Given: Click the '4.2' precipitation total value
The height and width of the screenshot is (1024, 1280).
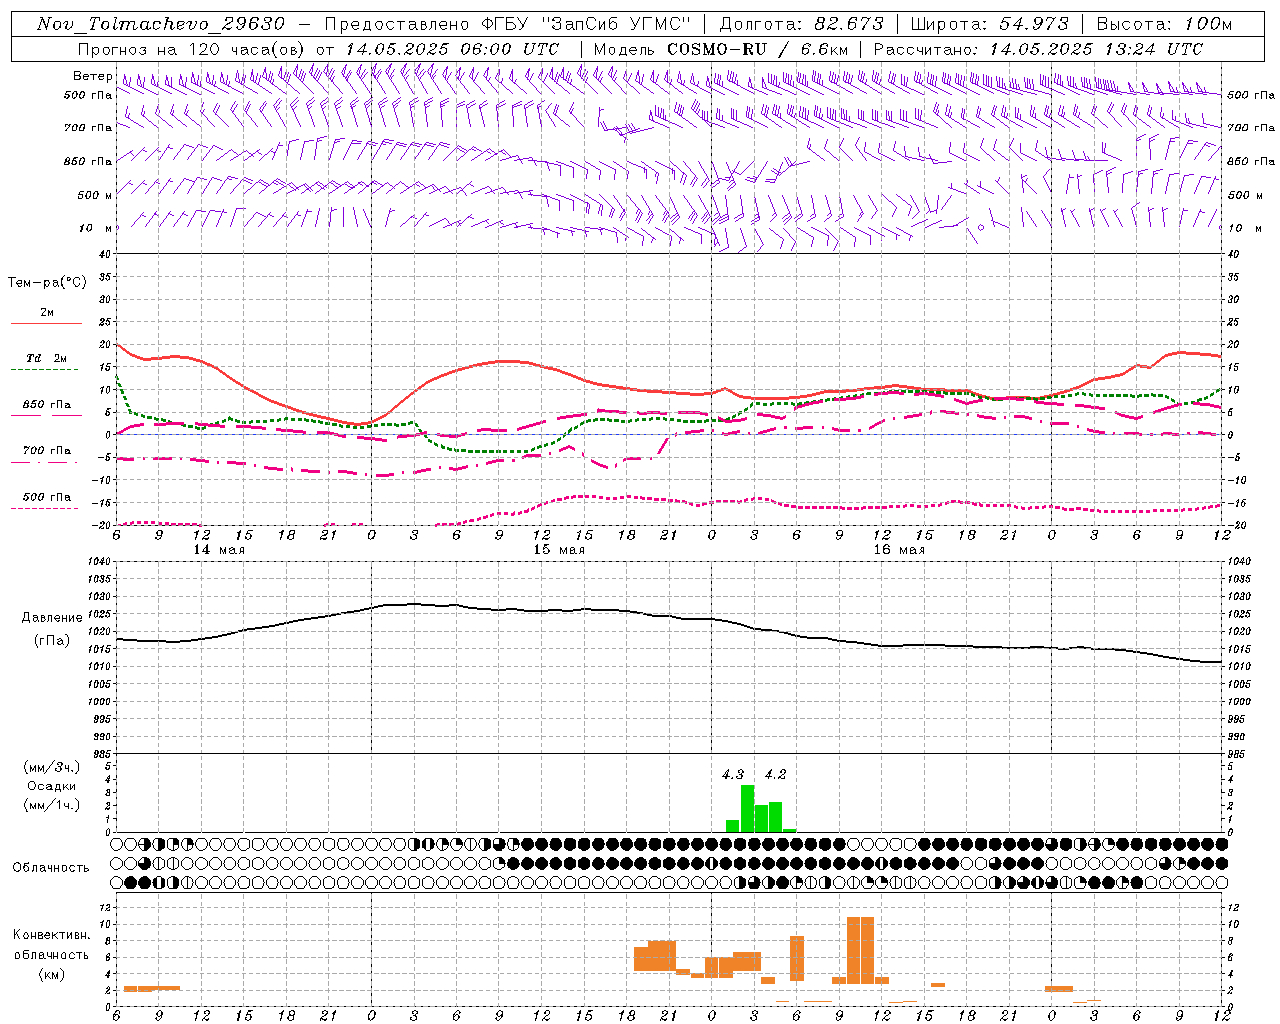Looking at the screenshot, I should 775,774.
